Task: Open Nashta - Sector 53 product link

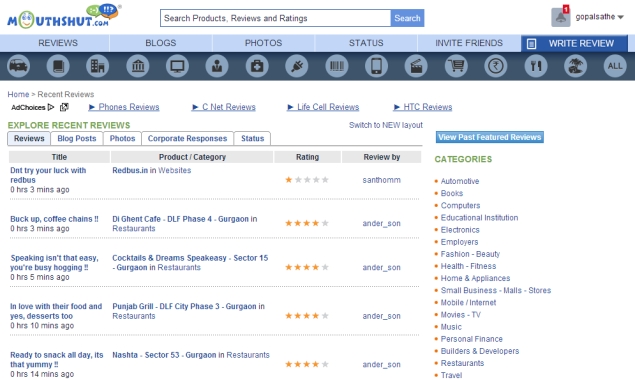Action: click(x=164, y=355)
